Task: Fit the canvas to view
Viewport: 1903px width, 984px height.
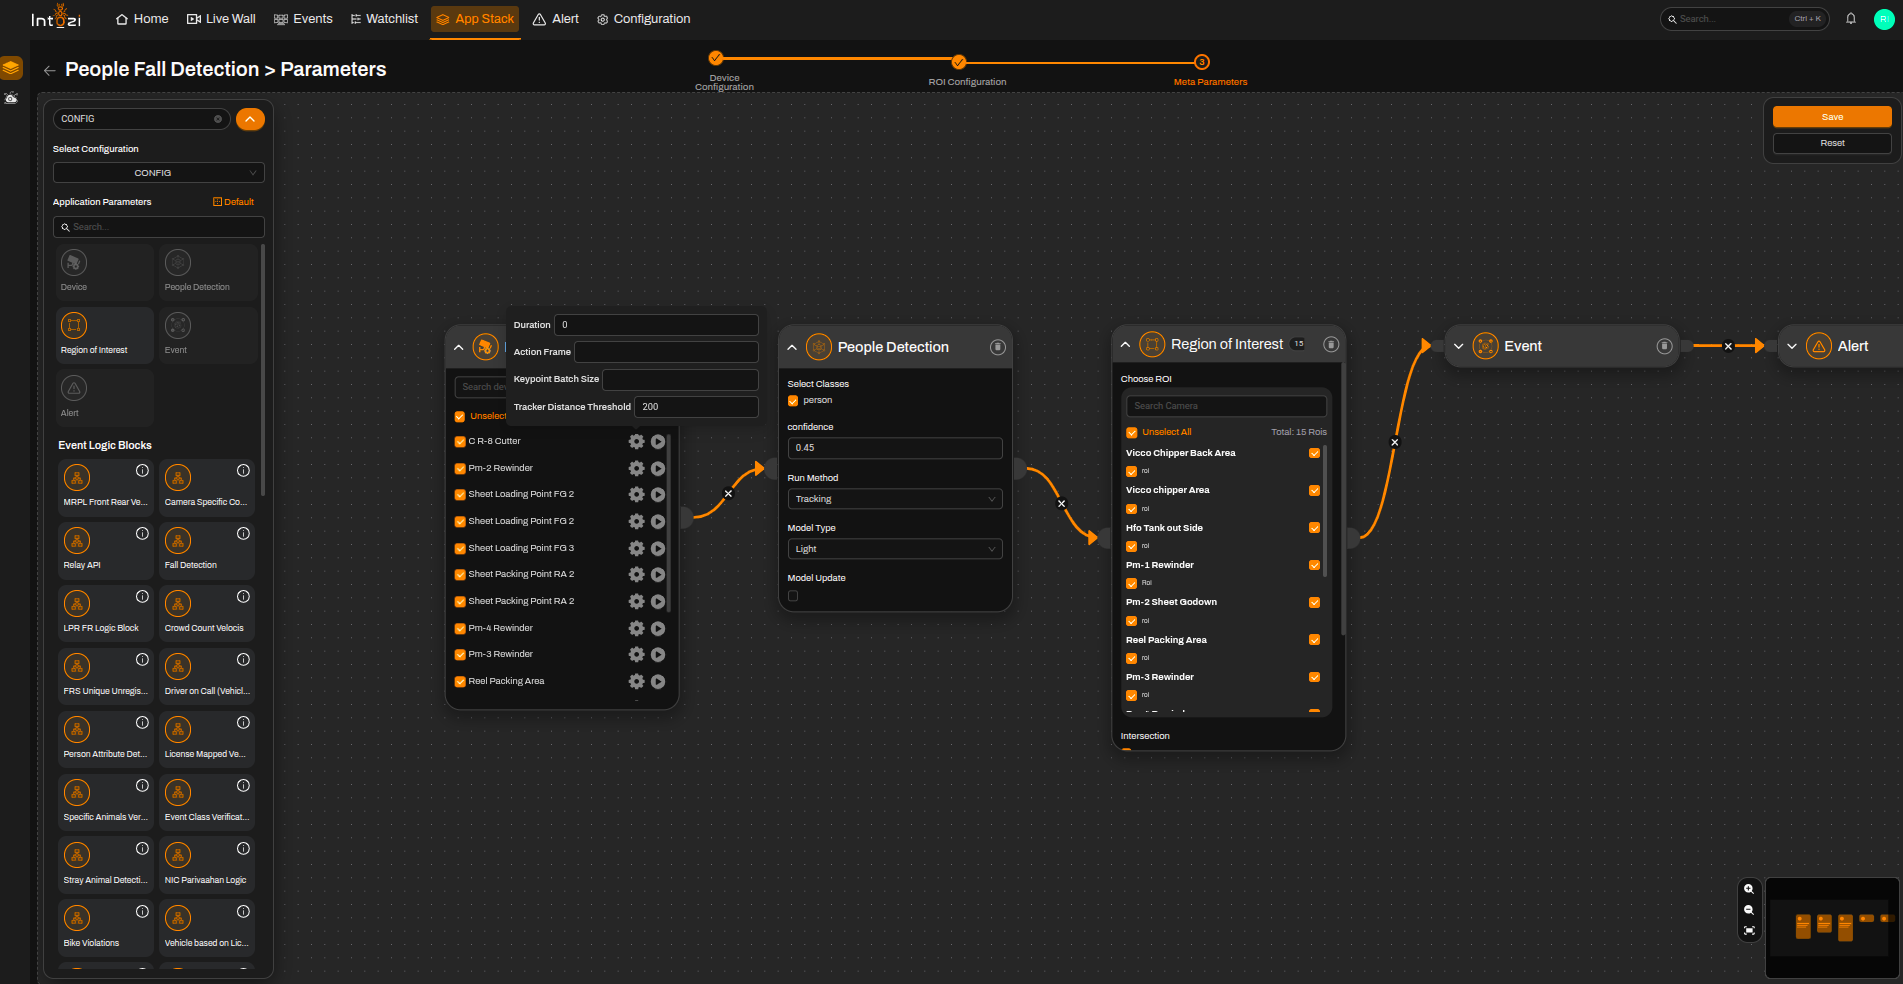Action: 1749,931
